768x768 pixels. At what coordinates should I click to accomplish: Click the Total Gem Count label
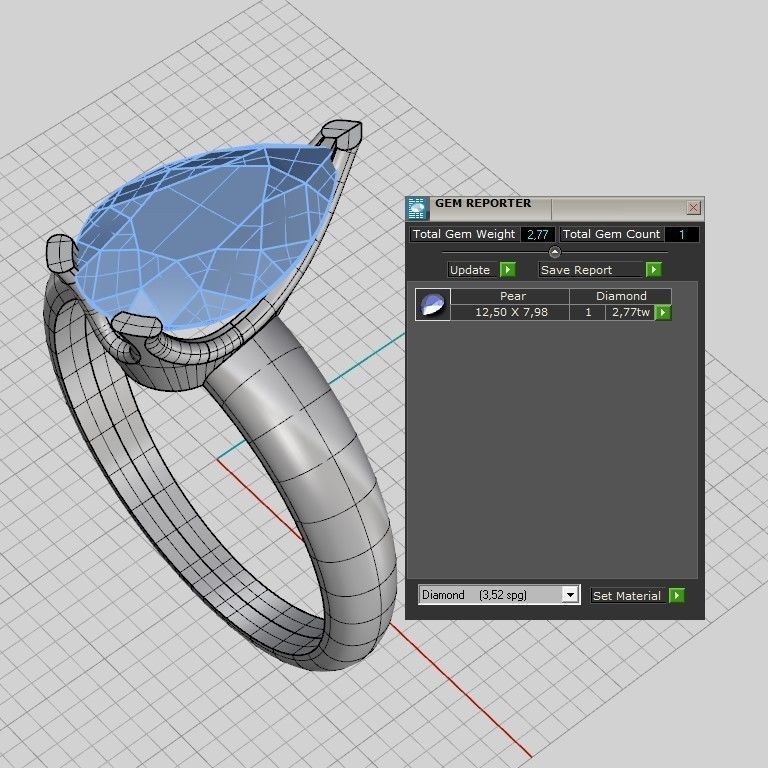tap(611, 234)
